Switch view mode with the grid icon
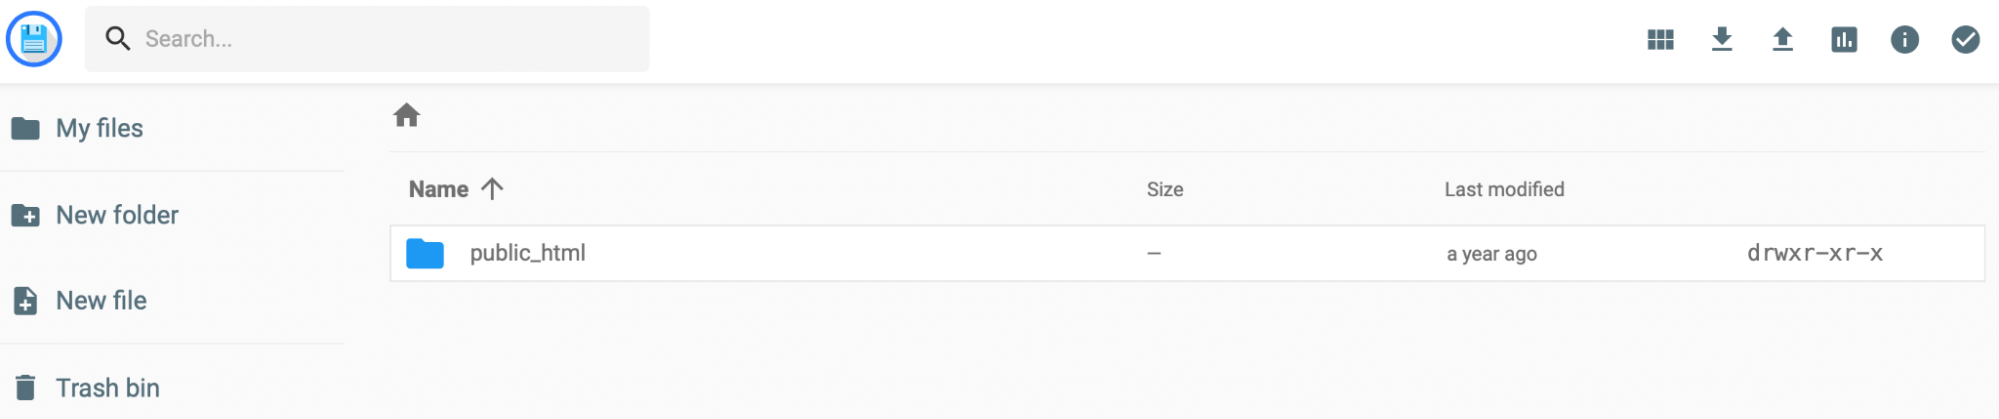The width and height of the screenshot is (1999, 419). [1660, 39]
